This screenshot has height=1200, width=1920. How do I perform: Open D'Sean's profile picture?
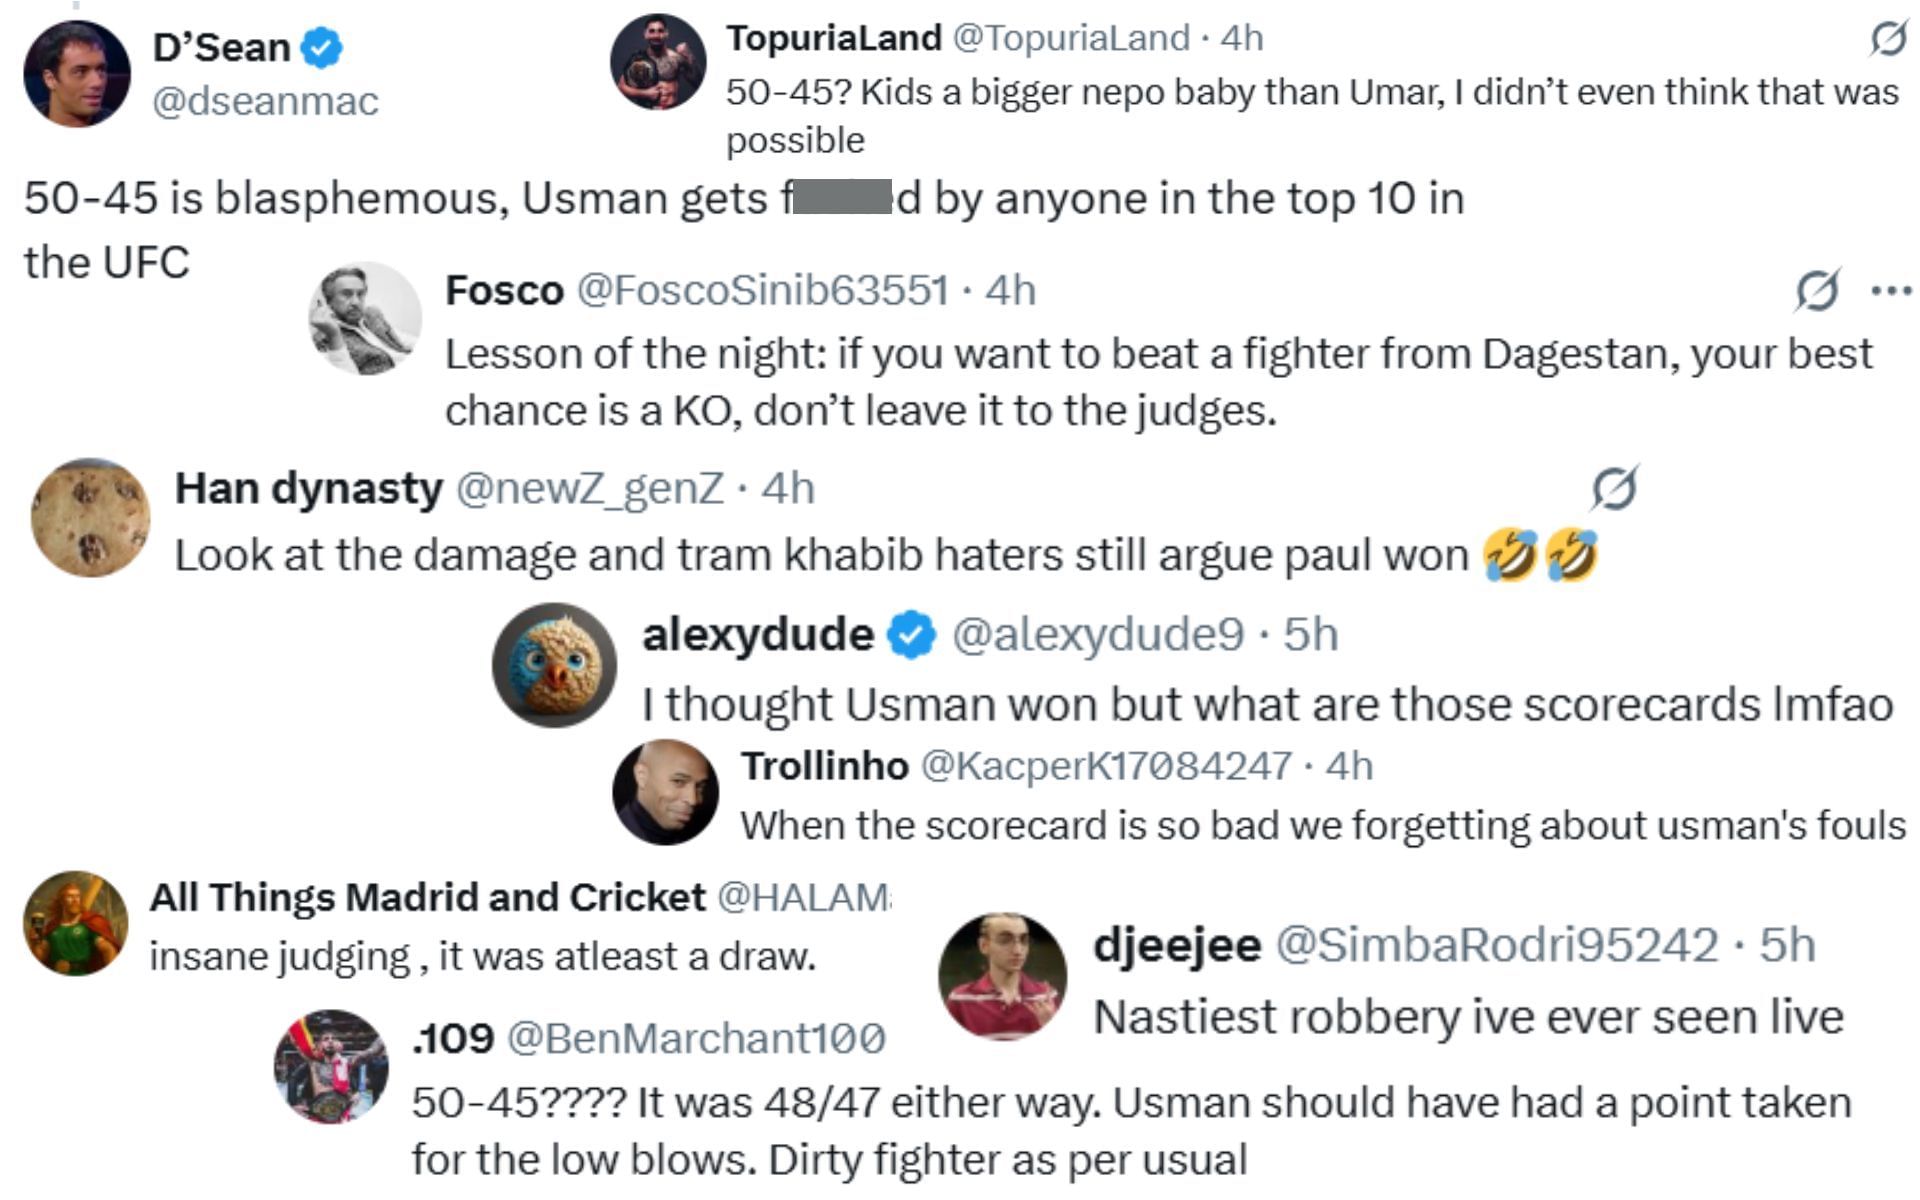tap(77, 74)
